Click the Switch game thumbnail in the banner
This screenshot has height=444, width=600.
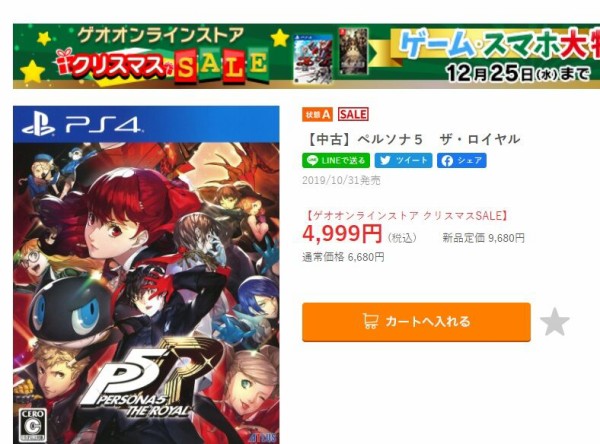[353, 51]
